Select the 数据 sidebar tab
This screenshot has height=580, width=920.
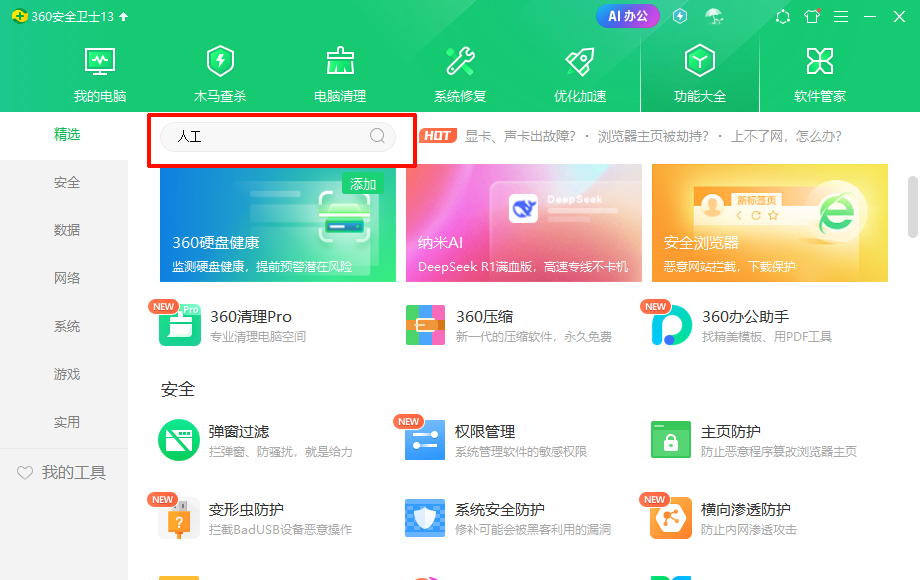click(66, 230)
